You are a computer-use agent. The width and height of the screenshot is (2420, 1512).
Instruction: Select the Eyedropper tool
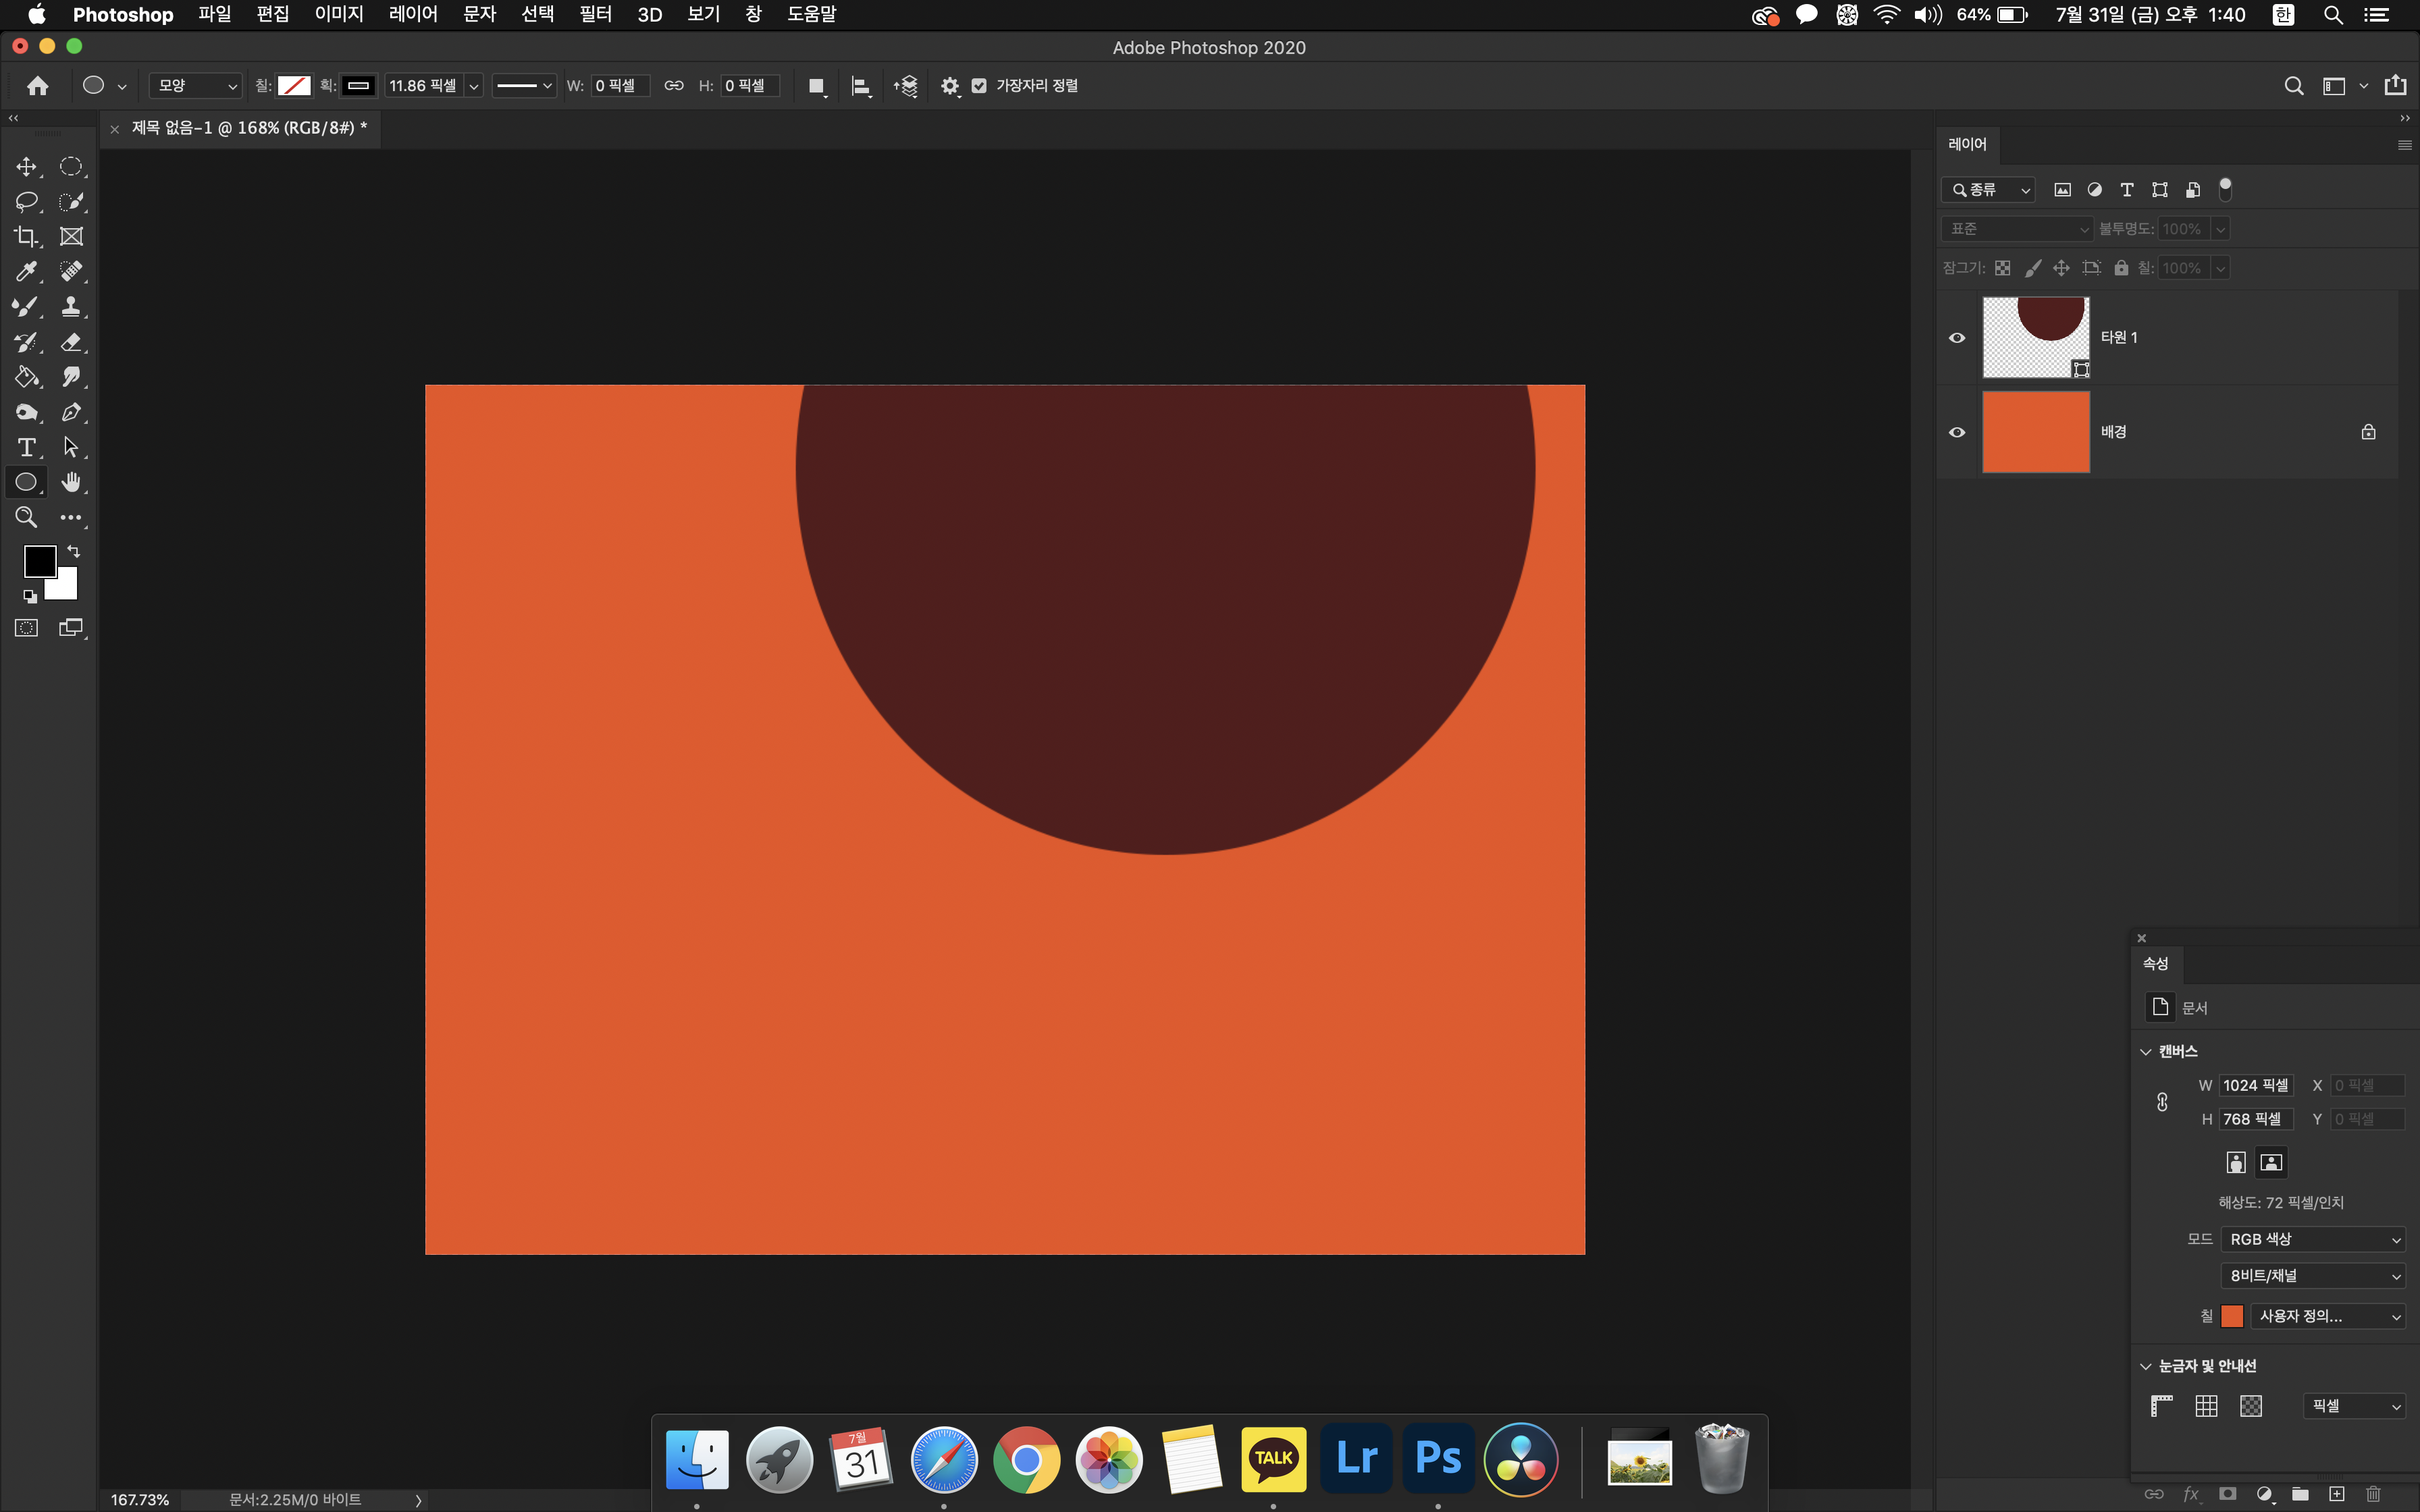click(26, 272)
